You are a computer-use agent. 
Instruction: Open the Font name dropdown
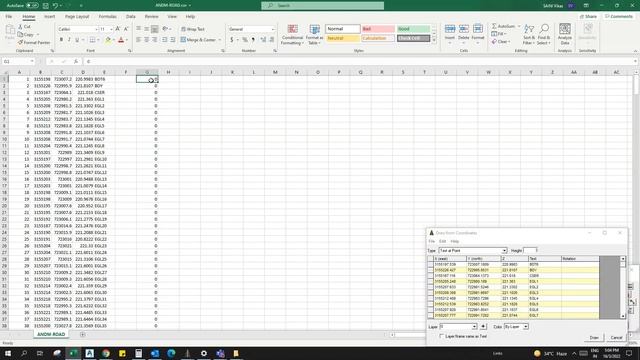coord(97,29)
